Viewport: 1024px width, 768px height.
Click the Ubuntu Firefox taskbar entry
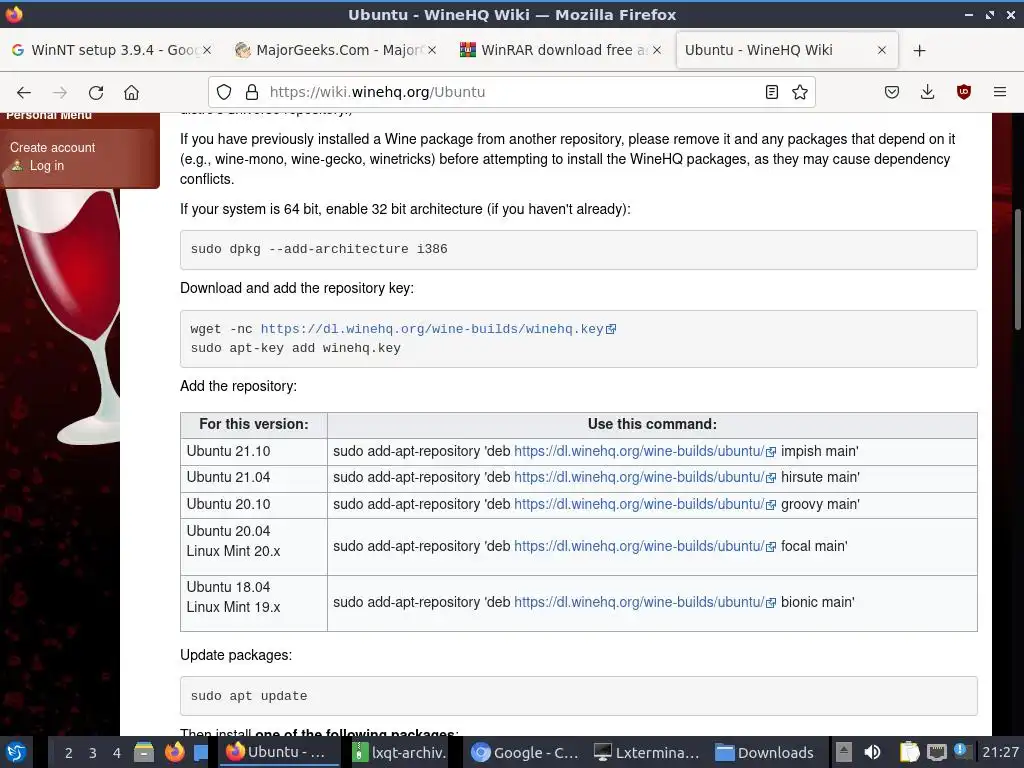coord(279,752)
